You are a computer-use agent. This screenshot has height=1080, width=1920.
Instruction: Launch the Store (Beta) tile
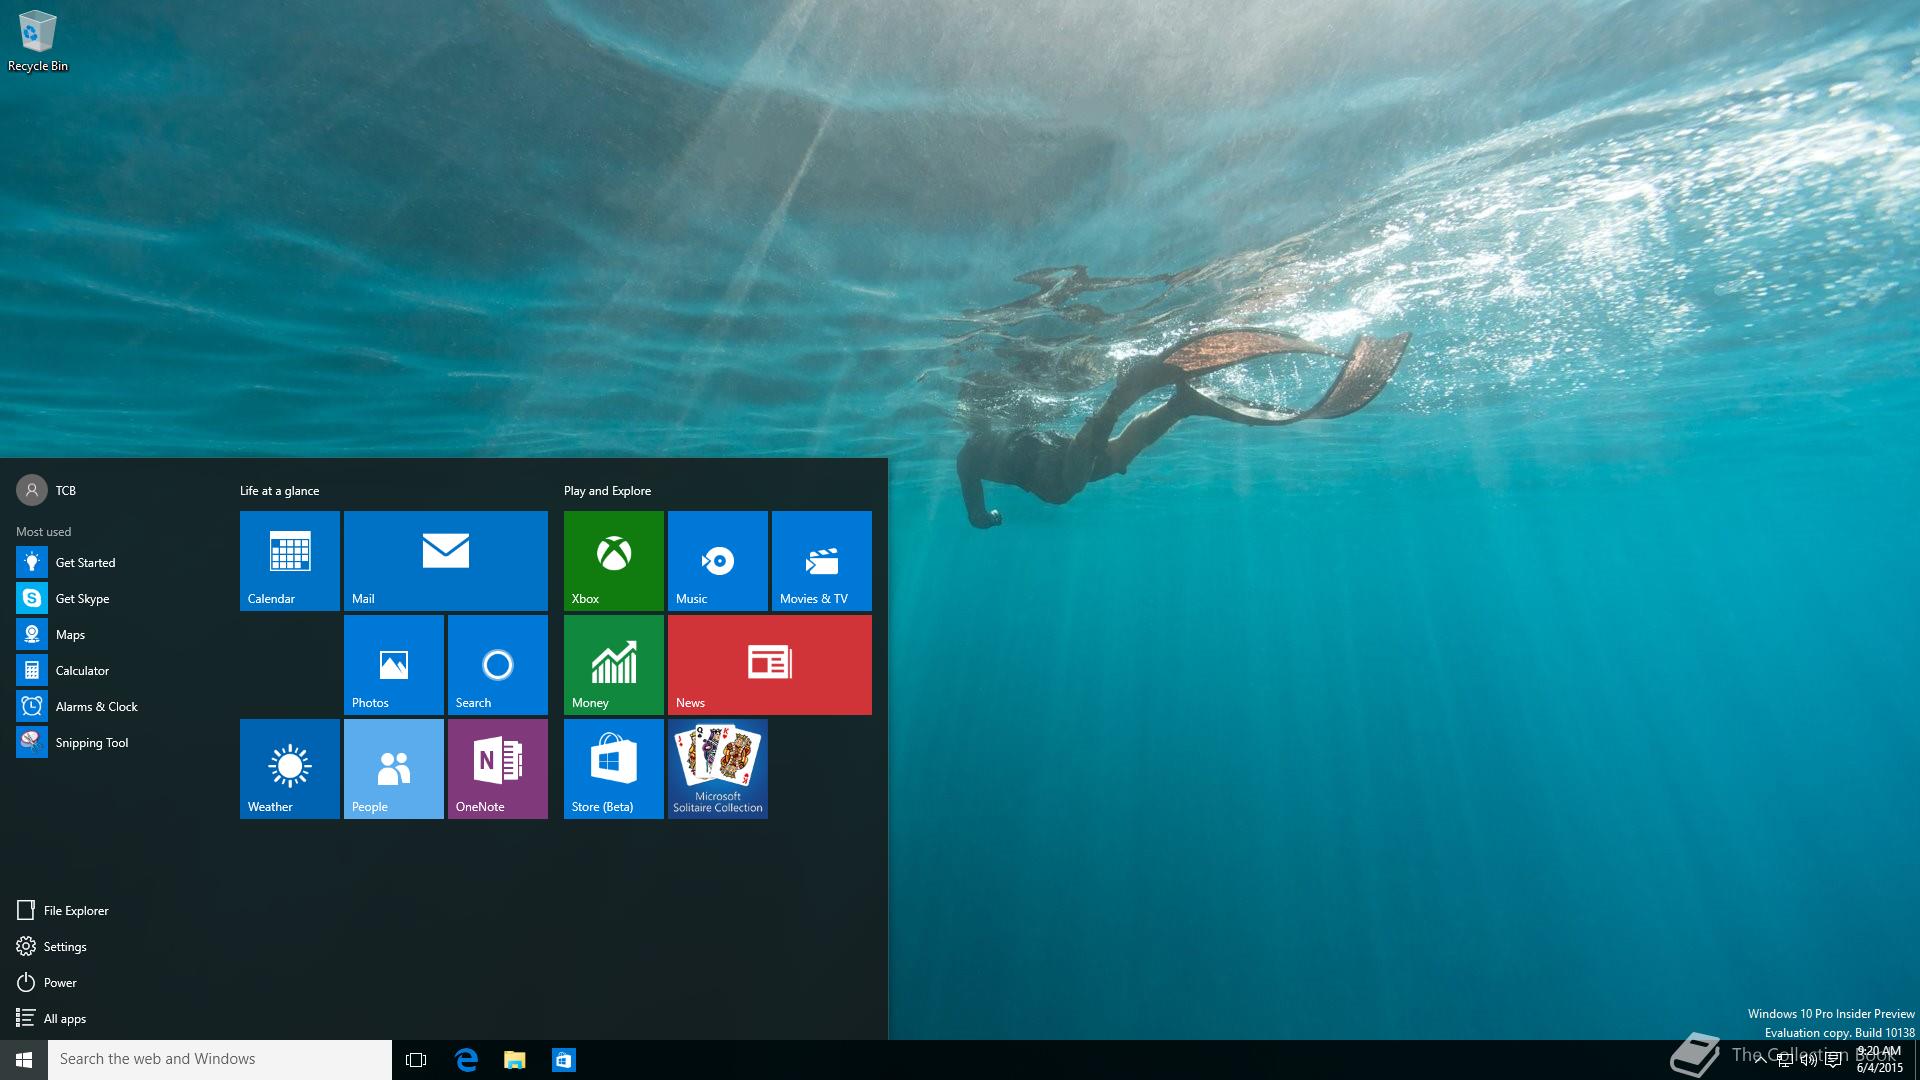pyautogui.click(x=614, y=769)
